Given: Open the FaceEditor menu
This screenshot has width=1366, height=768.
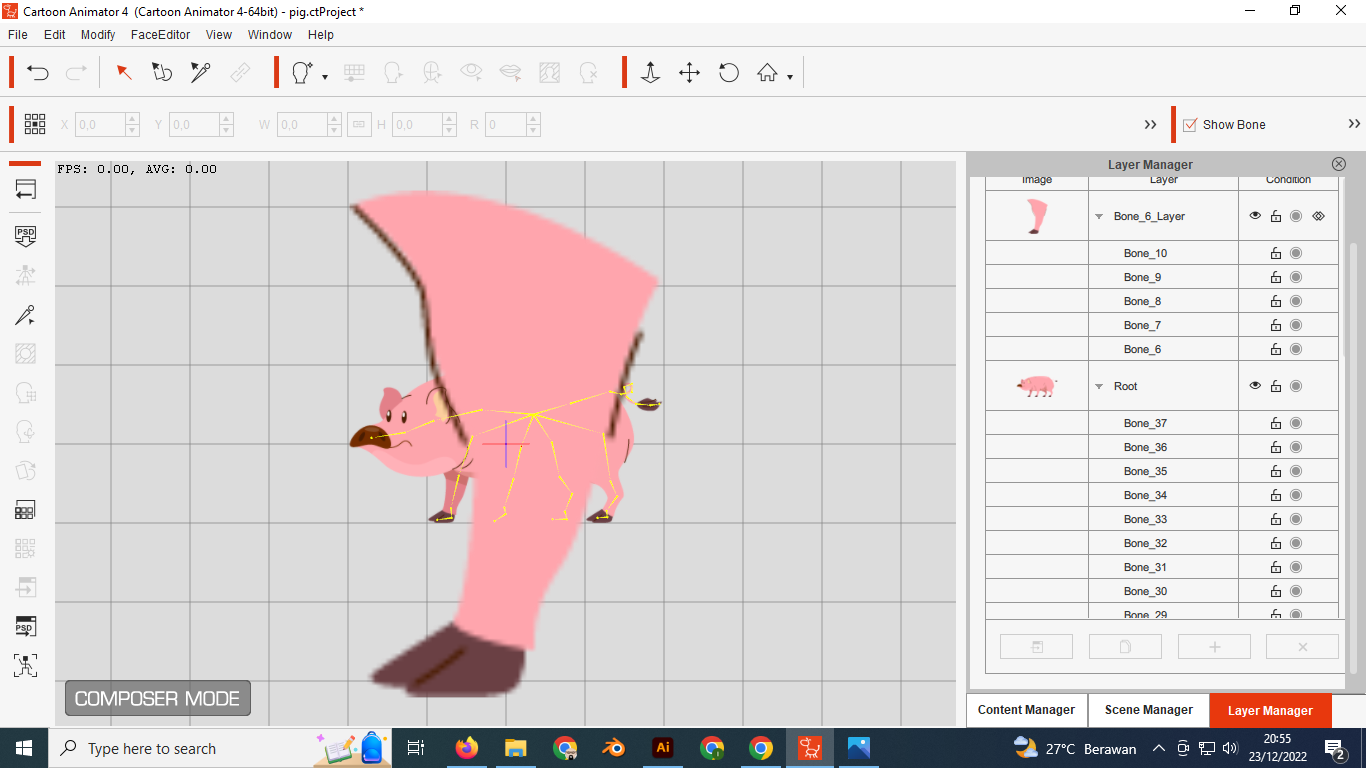Looking at the screenshot, I should click(160, 34).
